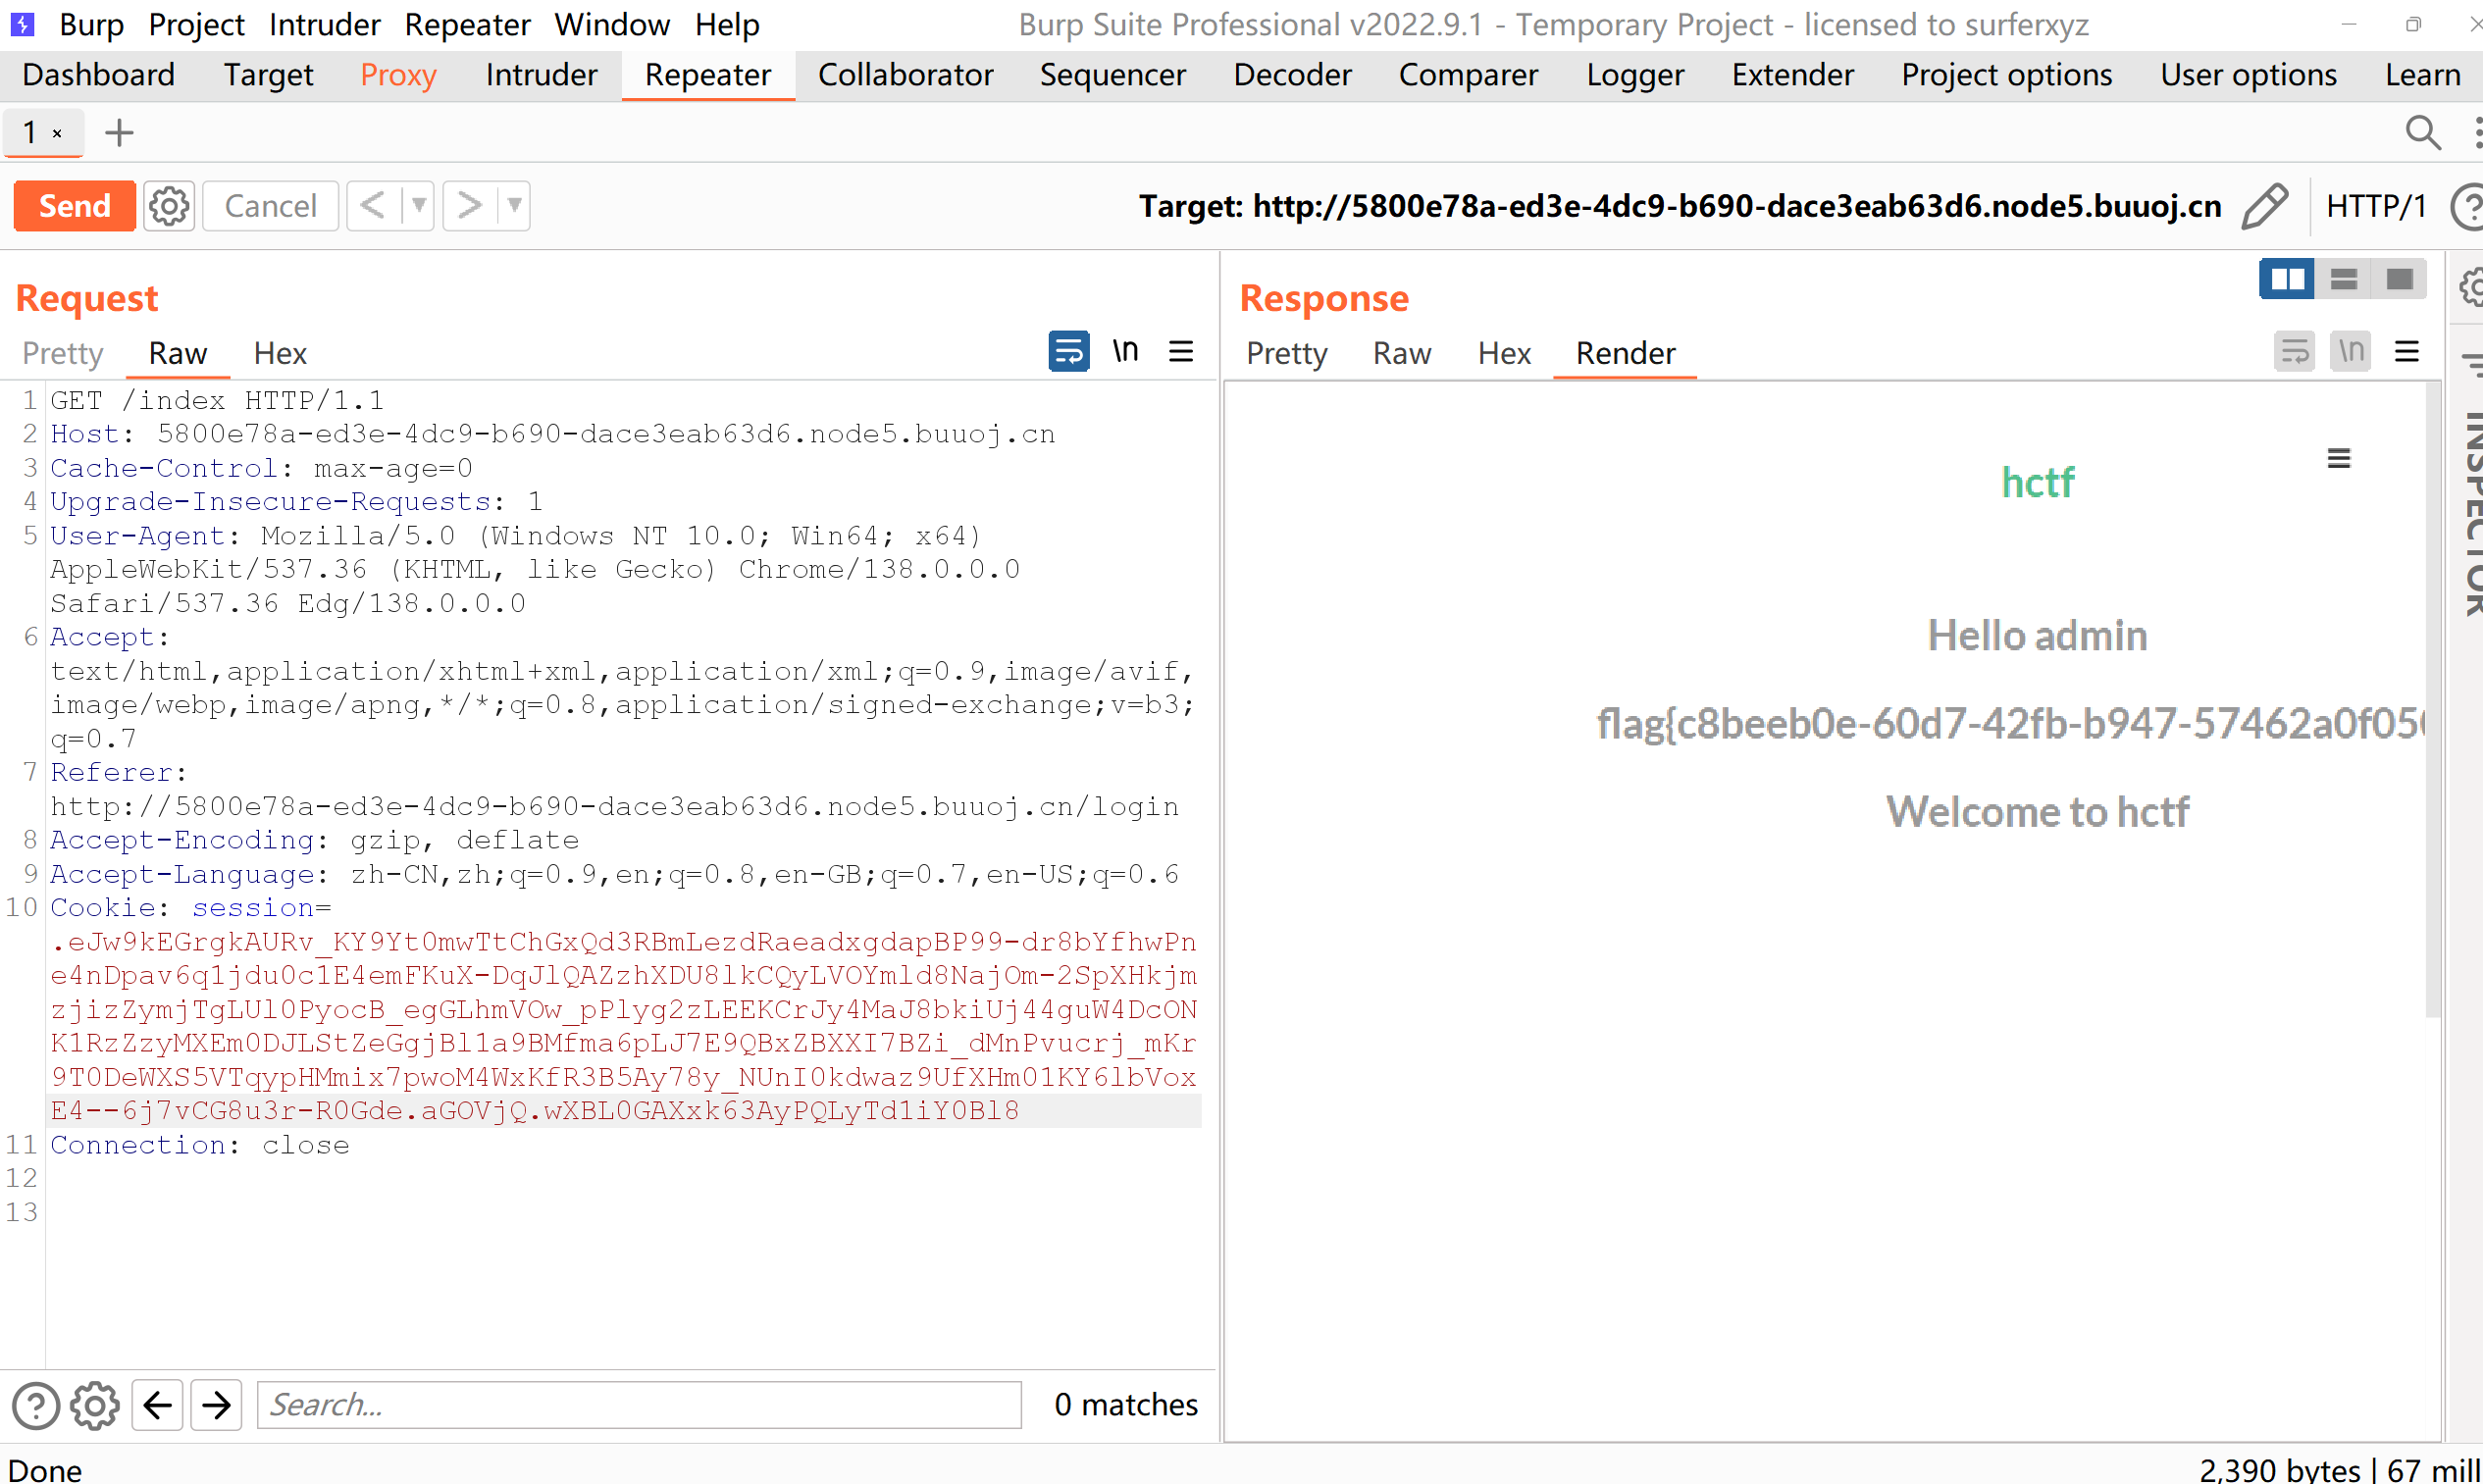The height and width of the screenshot is (1484, 2483).
Task: Switch response view to Raw tab
Action: [1401, 353]
